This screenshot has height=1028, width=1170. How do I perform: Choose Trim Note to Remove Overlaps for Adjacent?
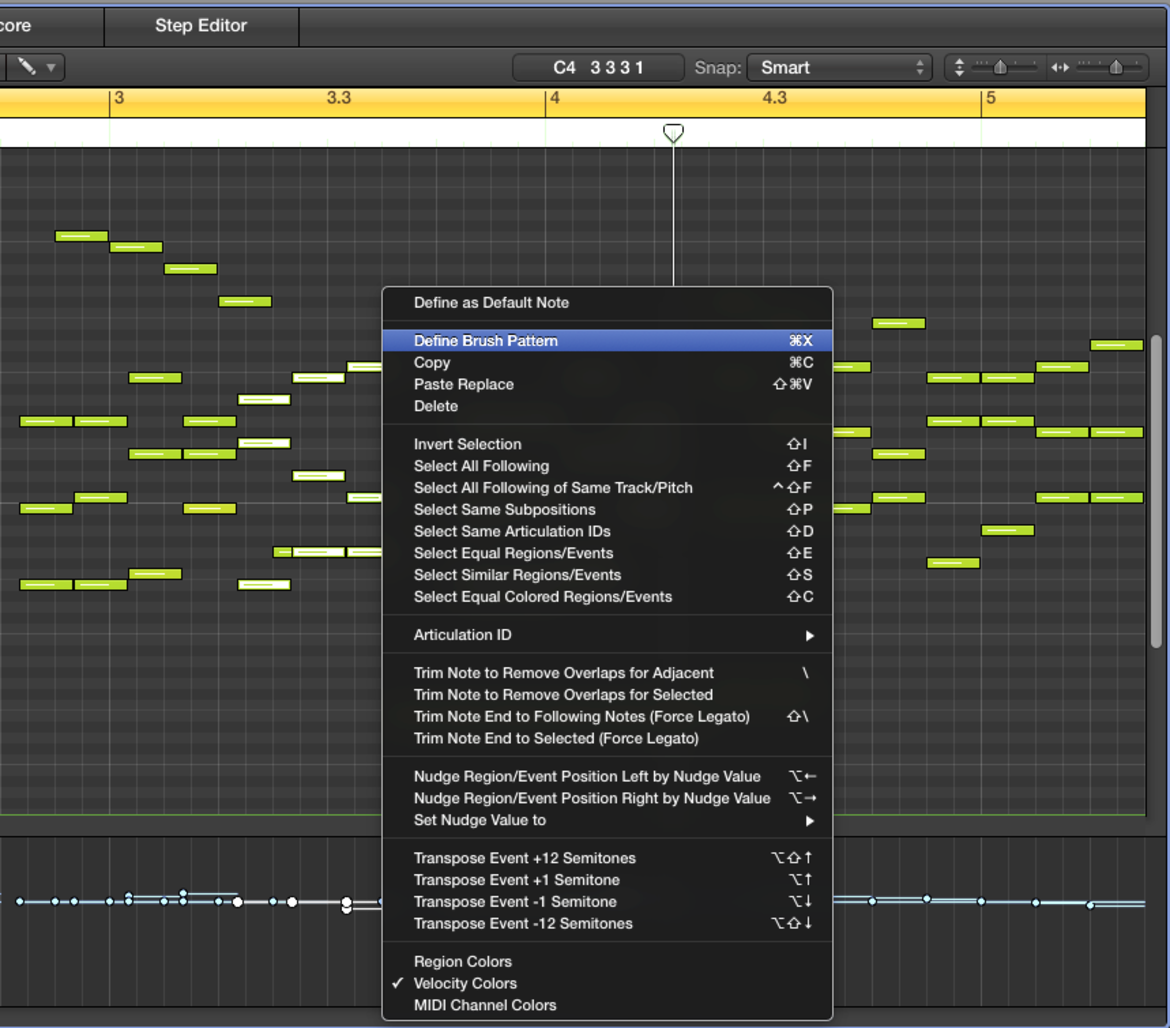point(607,673)
